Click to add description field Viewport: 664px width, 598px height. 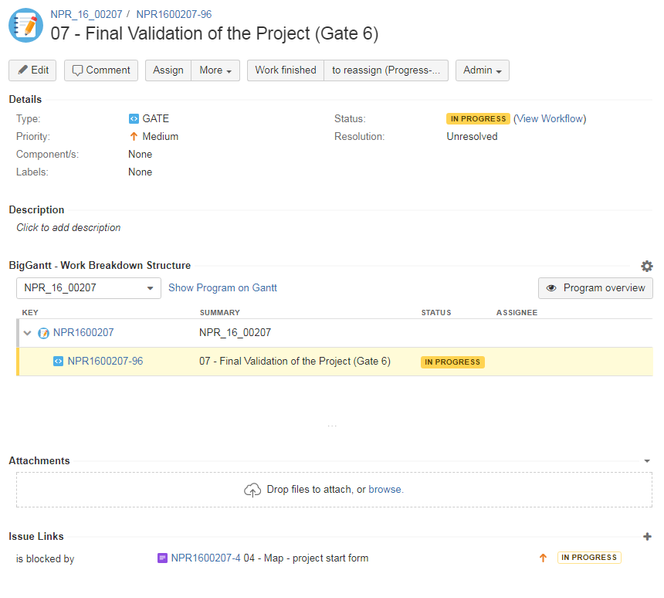tap(69, 228)
